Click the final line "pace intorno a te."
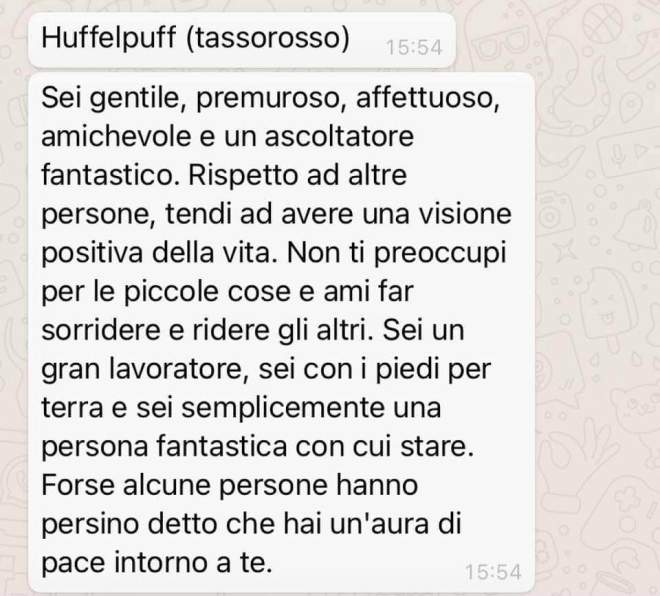660x596 pixels. [157, 563]
